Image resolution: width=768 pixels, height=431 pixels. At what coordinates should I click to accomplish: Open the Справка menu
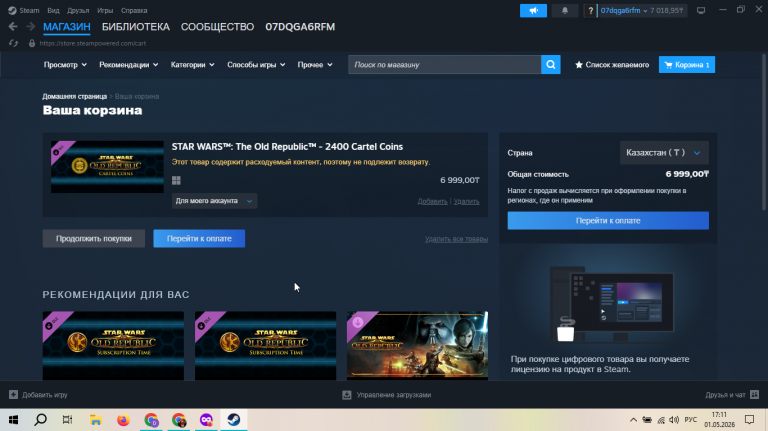tap(134, 10)
